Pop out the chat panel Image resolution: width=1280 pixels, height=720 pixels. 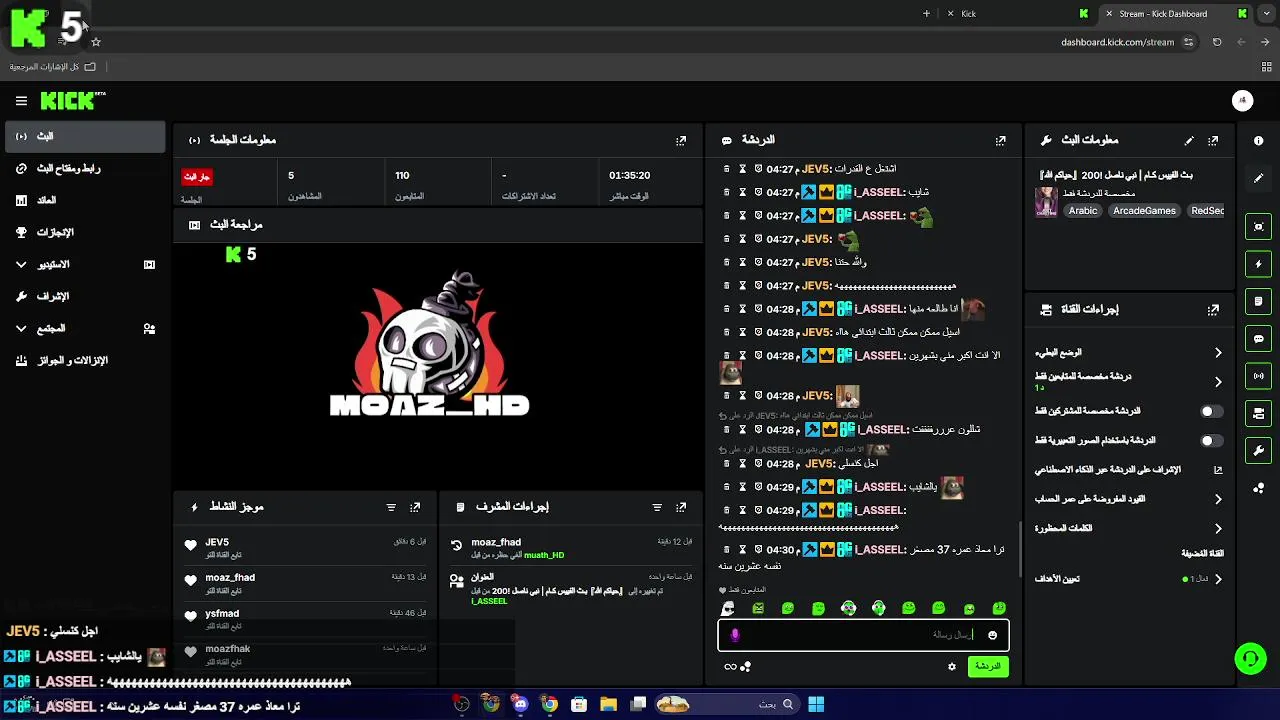tap(1001, 141)
